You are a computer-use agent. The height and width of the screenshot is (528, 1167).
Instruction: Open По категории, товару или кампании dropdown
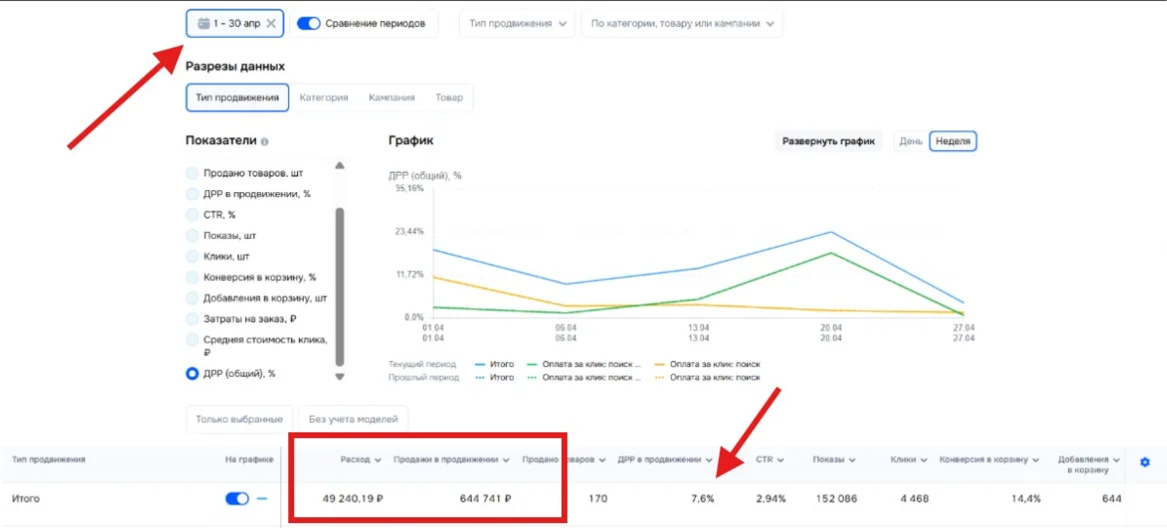(x=682, y=24)
